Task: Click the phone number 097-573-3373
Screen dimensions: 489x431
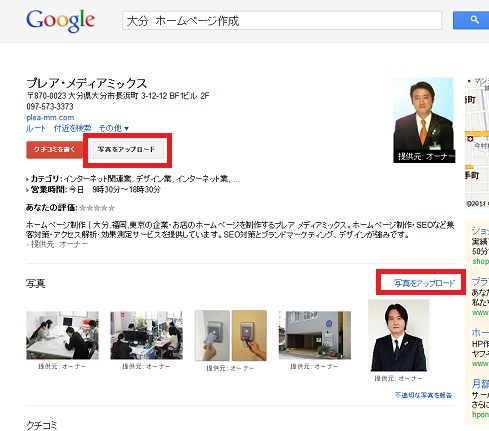Action: coord(50,107)
